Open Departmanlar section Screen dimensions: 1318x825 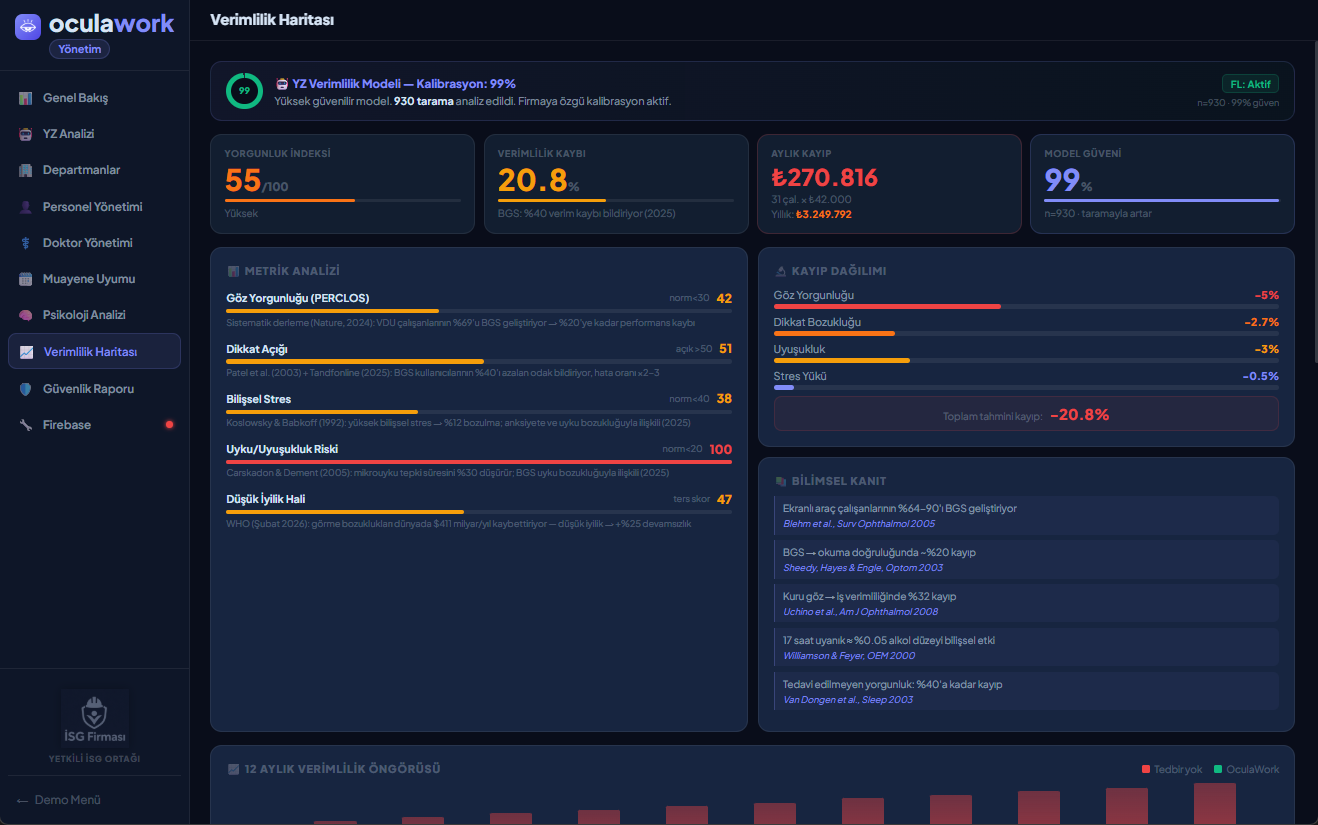pos(94,170)
